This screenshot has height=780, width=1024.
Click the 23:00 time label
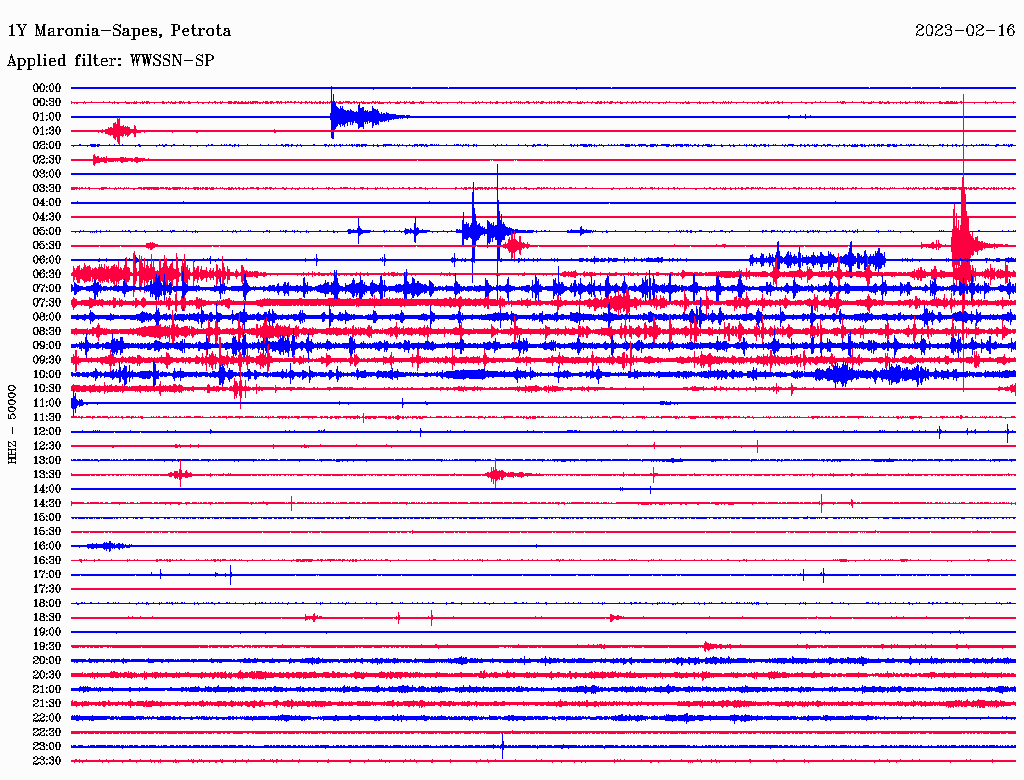pos(47,747)
